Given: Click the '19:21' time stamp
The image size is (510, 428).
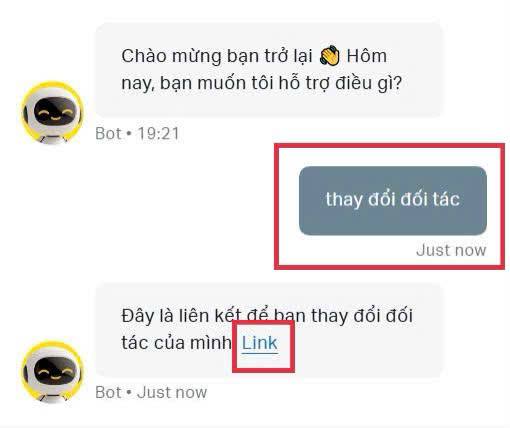Looking at the screenshot, I should 158,134.
